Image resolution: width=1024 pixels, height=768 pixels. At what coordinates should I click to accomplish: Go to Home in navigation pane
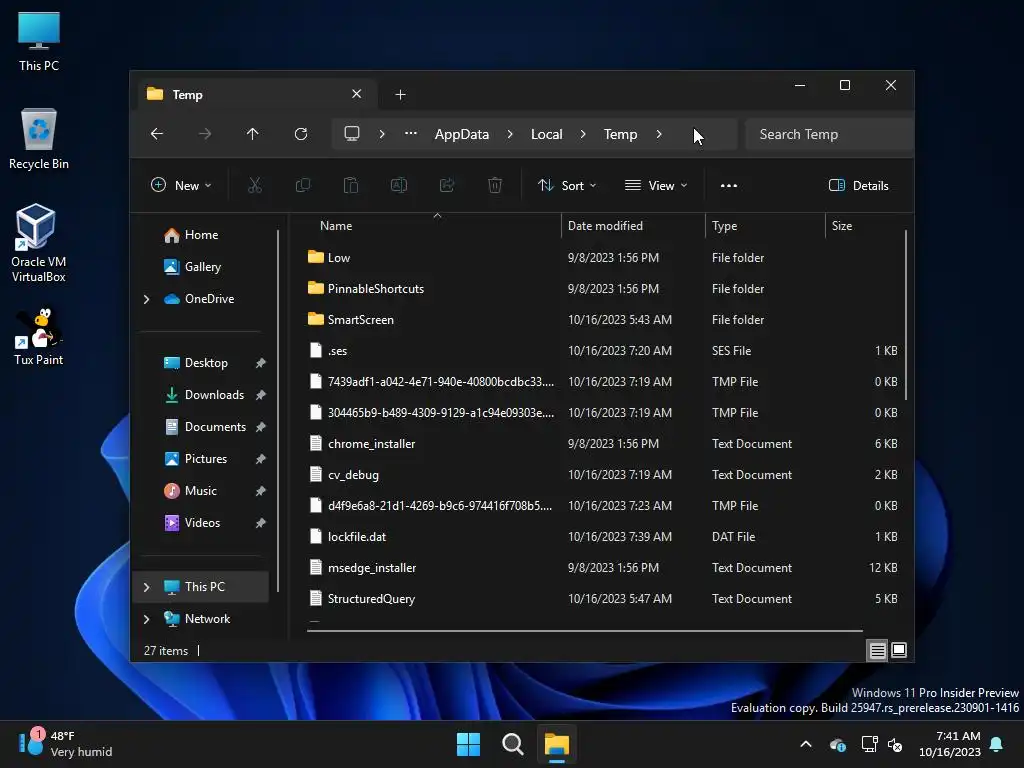[x=201, y=235]
